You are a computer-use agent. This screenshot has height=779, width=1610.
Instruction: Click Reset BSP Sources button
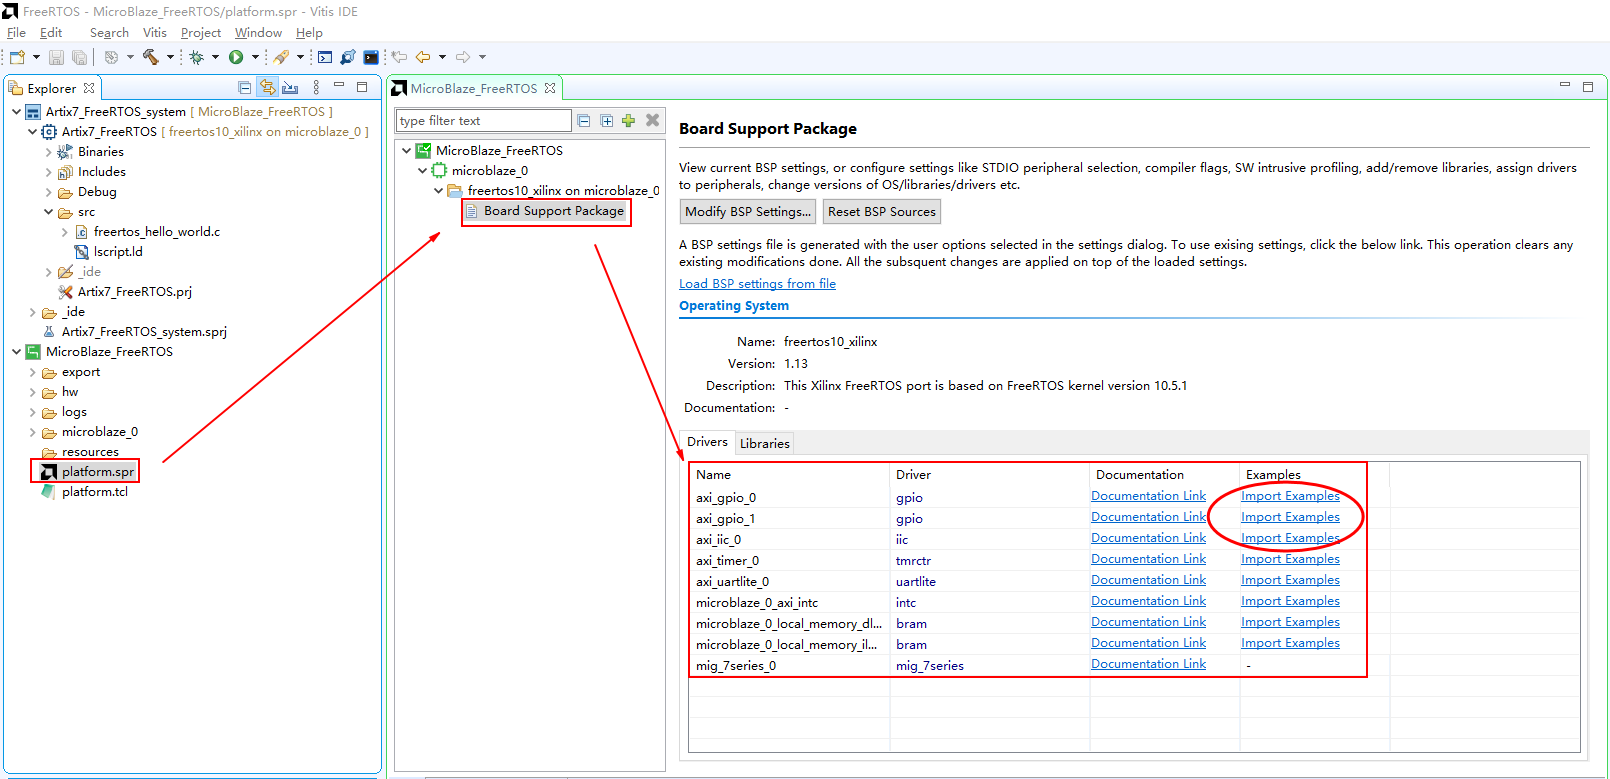pyautogui.click(x=882, y=212)
